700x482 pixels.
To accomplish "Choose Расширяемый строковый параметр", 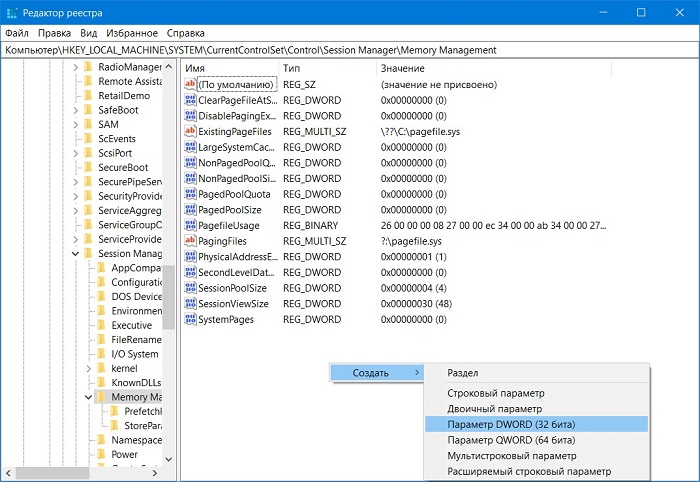I will [x=537, y=471].
